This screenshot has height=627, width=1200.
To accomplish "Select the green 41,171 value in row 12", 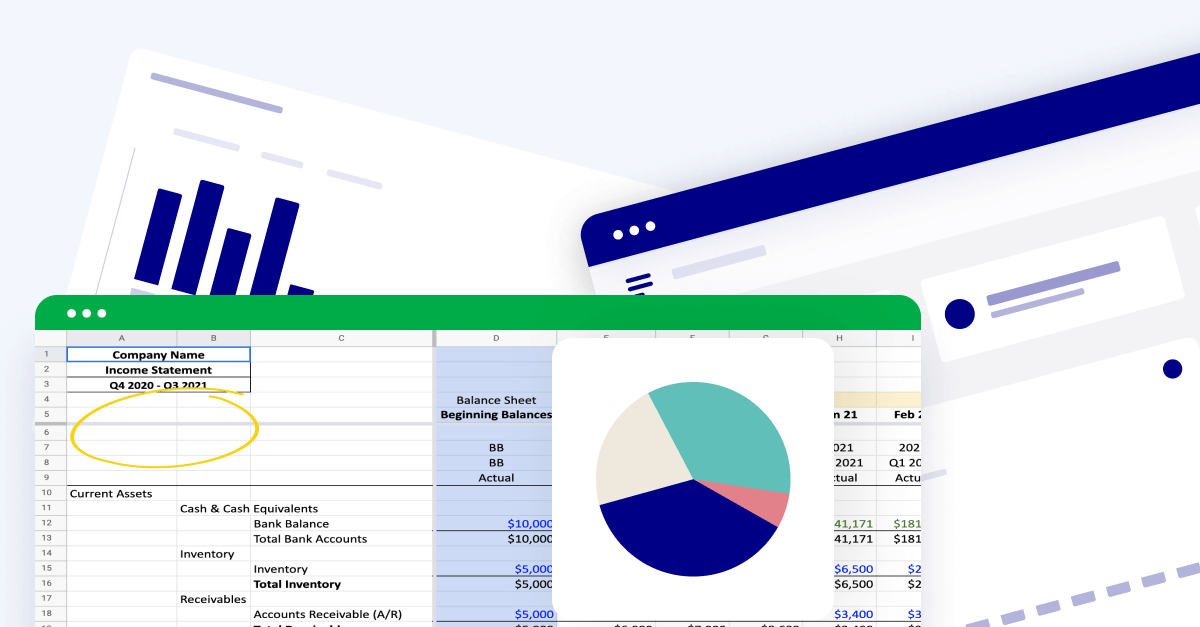I will [853, 523].
